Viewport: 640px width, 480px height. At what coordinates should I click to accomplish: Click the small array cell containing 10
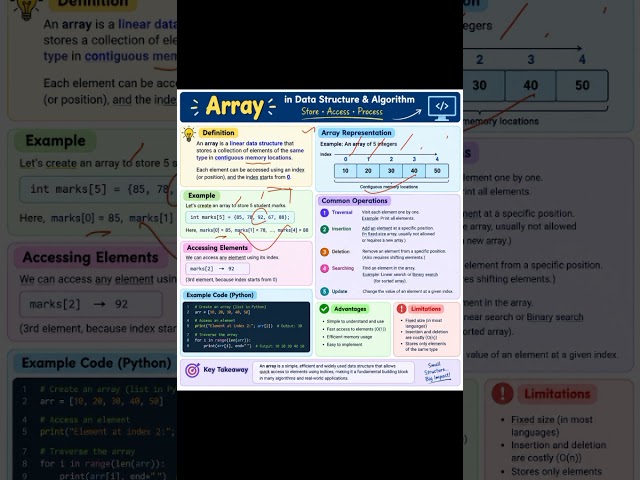tap(345, 171)
